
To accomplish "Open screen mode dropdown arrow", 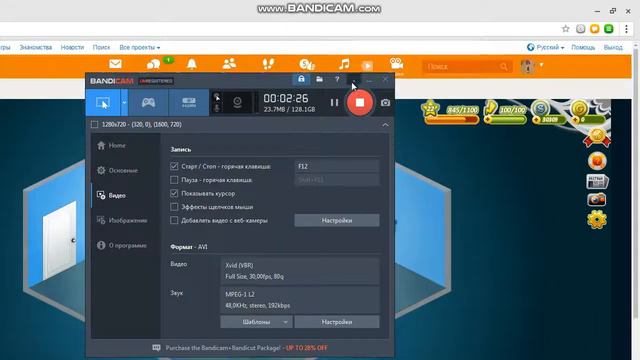I will point(124,102).
